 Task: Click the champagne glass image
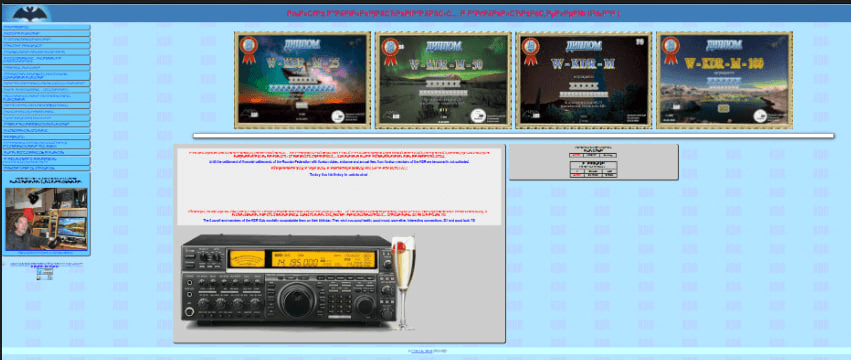403,282
